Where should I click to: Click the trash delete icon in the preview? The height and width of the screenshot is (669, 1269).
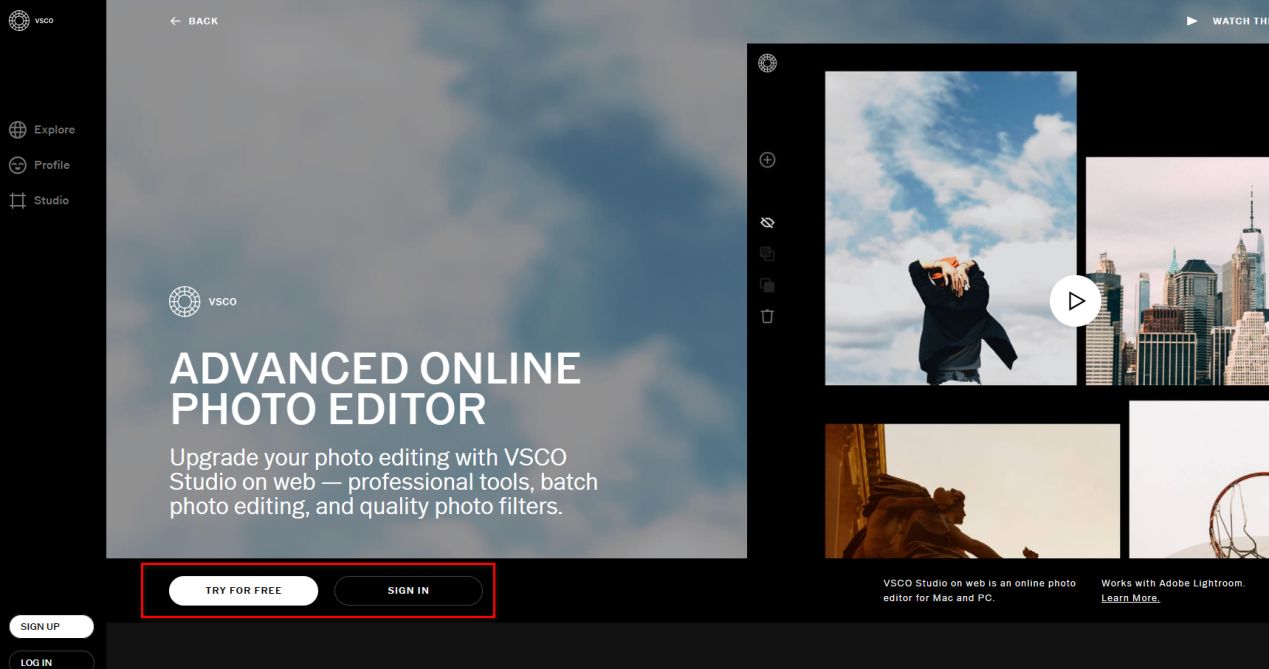click(x=767, y=316)
